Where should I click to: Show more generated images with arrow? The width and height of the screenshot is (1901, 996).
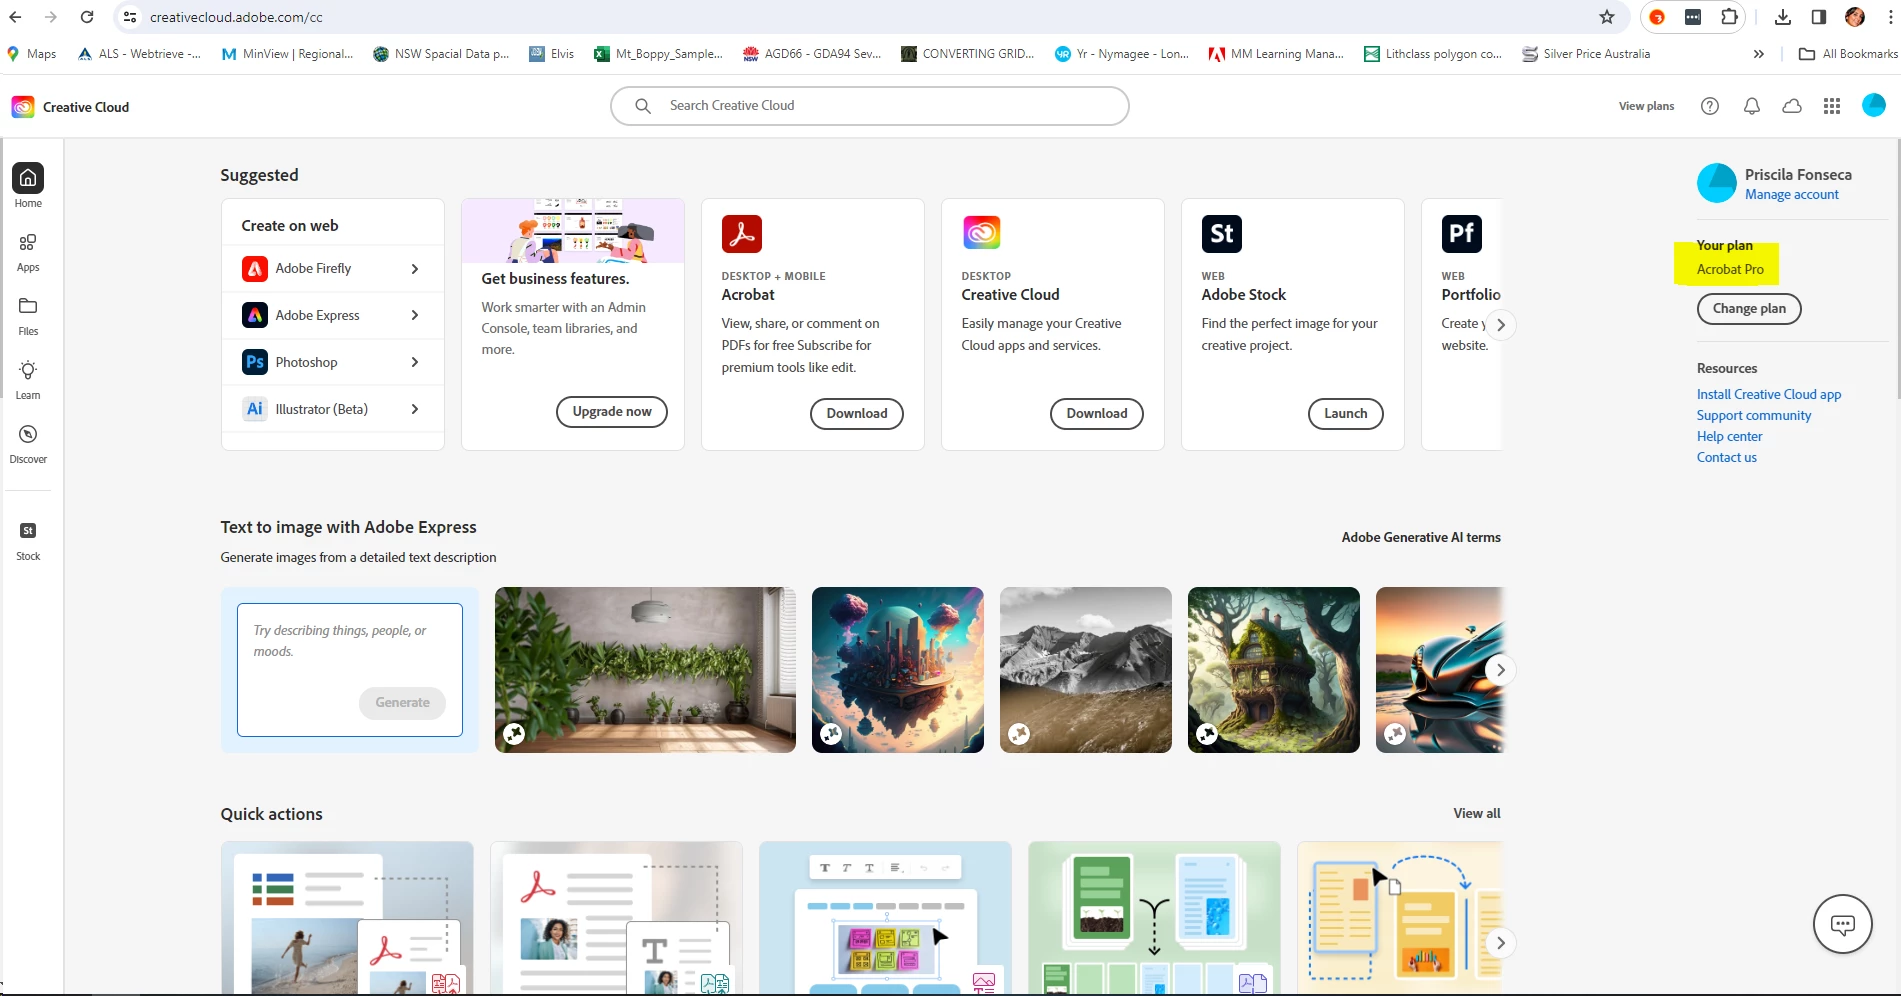pos(1501,670)
